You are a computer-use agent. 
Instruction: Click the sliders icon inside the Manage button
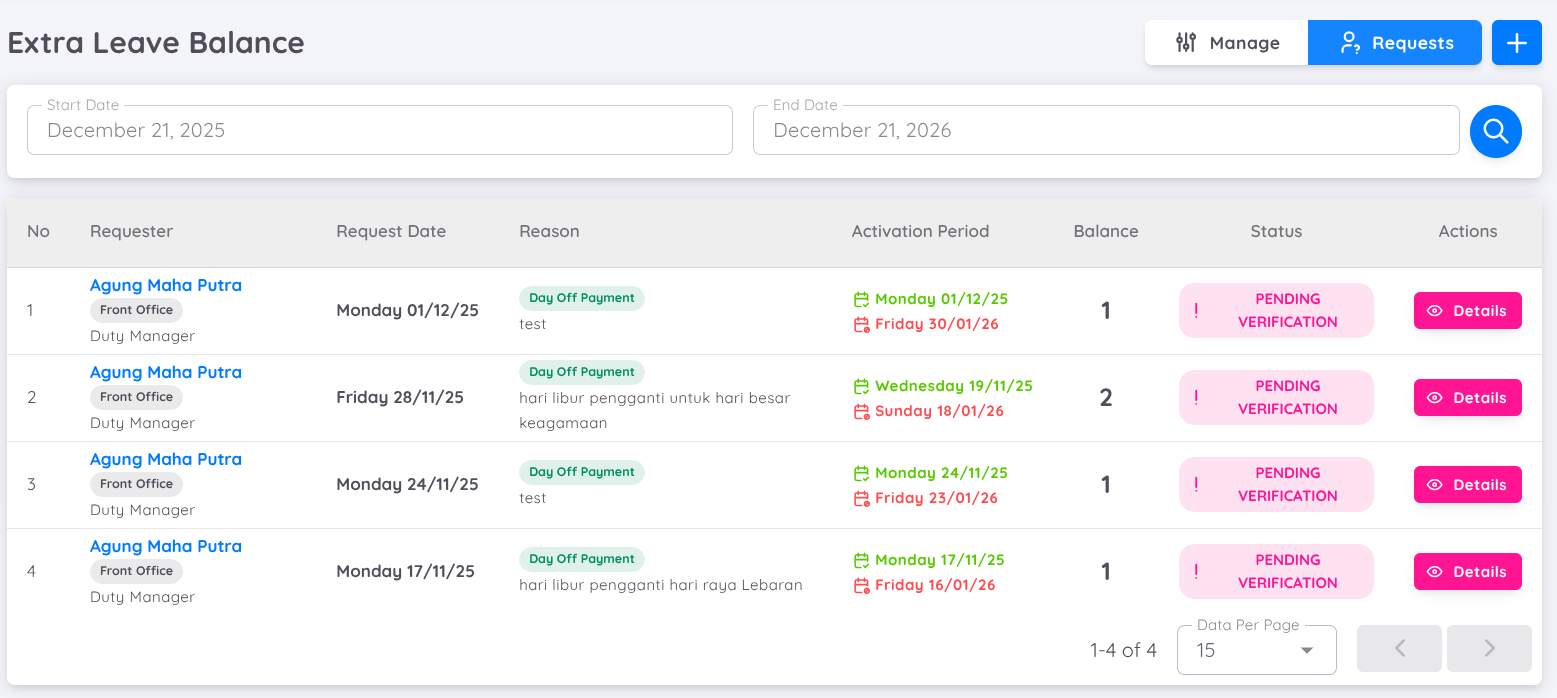(x=1185, y=42)
